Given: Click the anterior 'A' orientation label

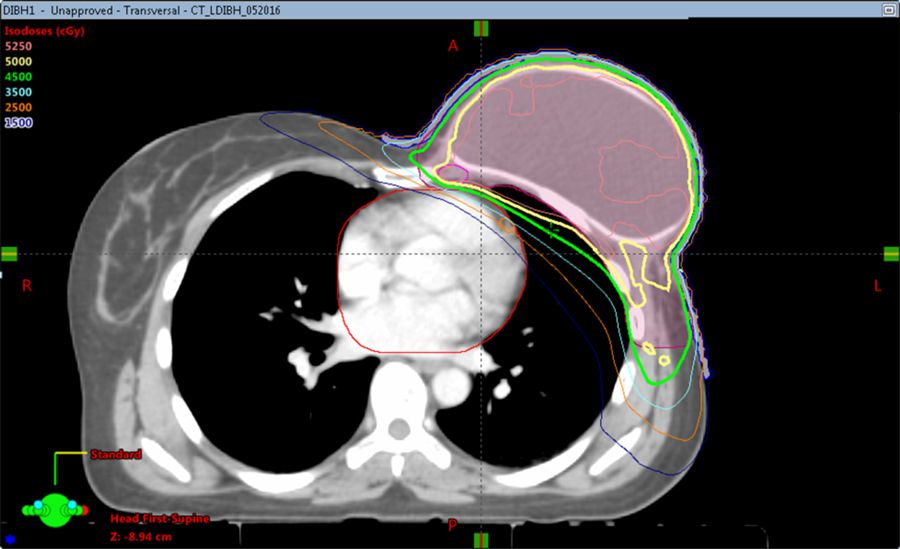Looking at the screenshot, I should click(453, 46).
